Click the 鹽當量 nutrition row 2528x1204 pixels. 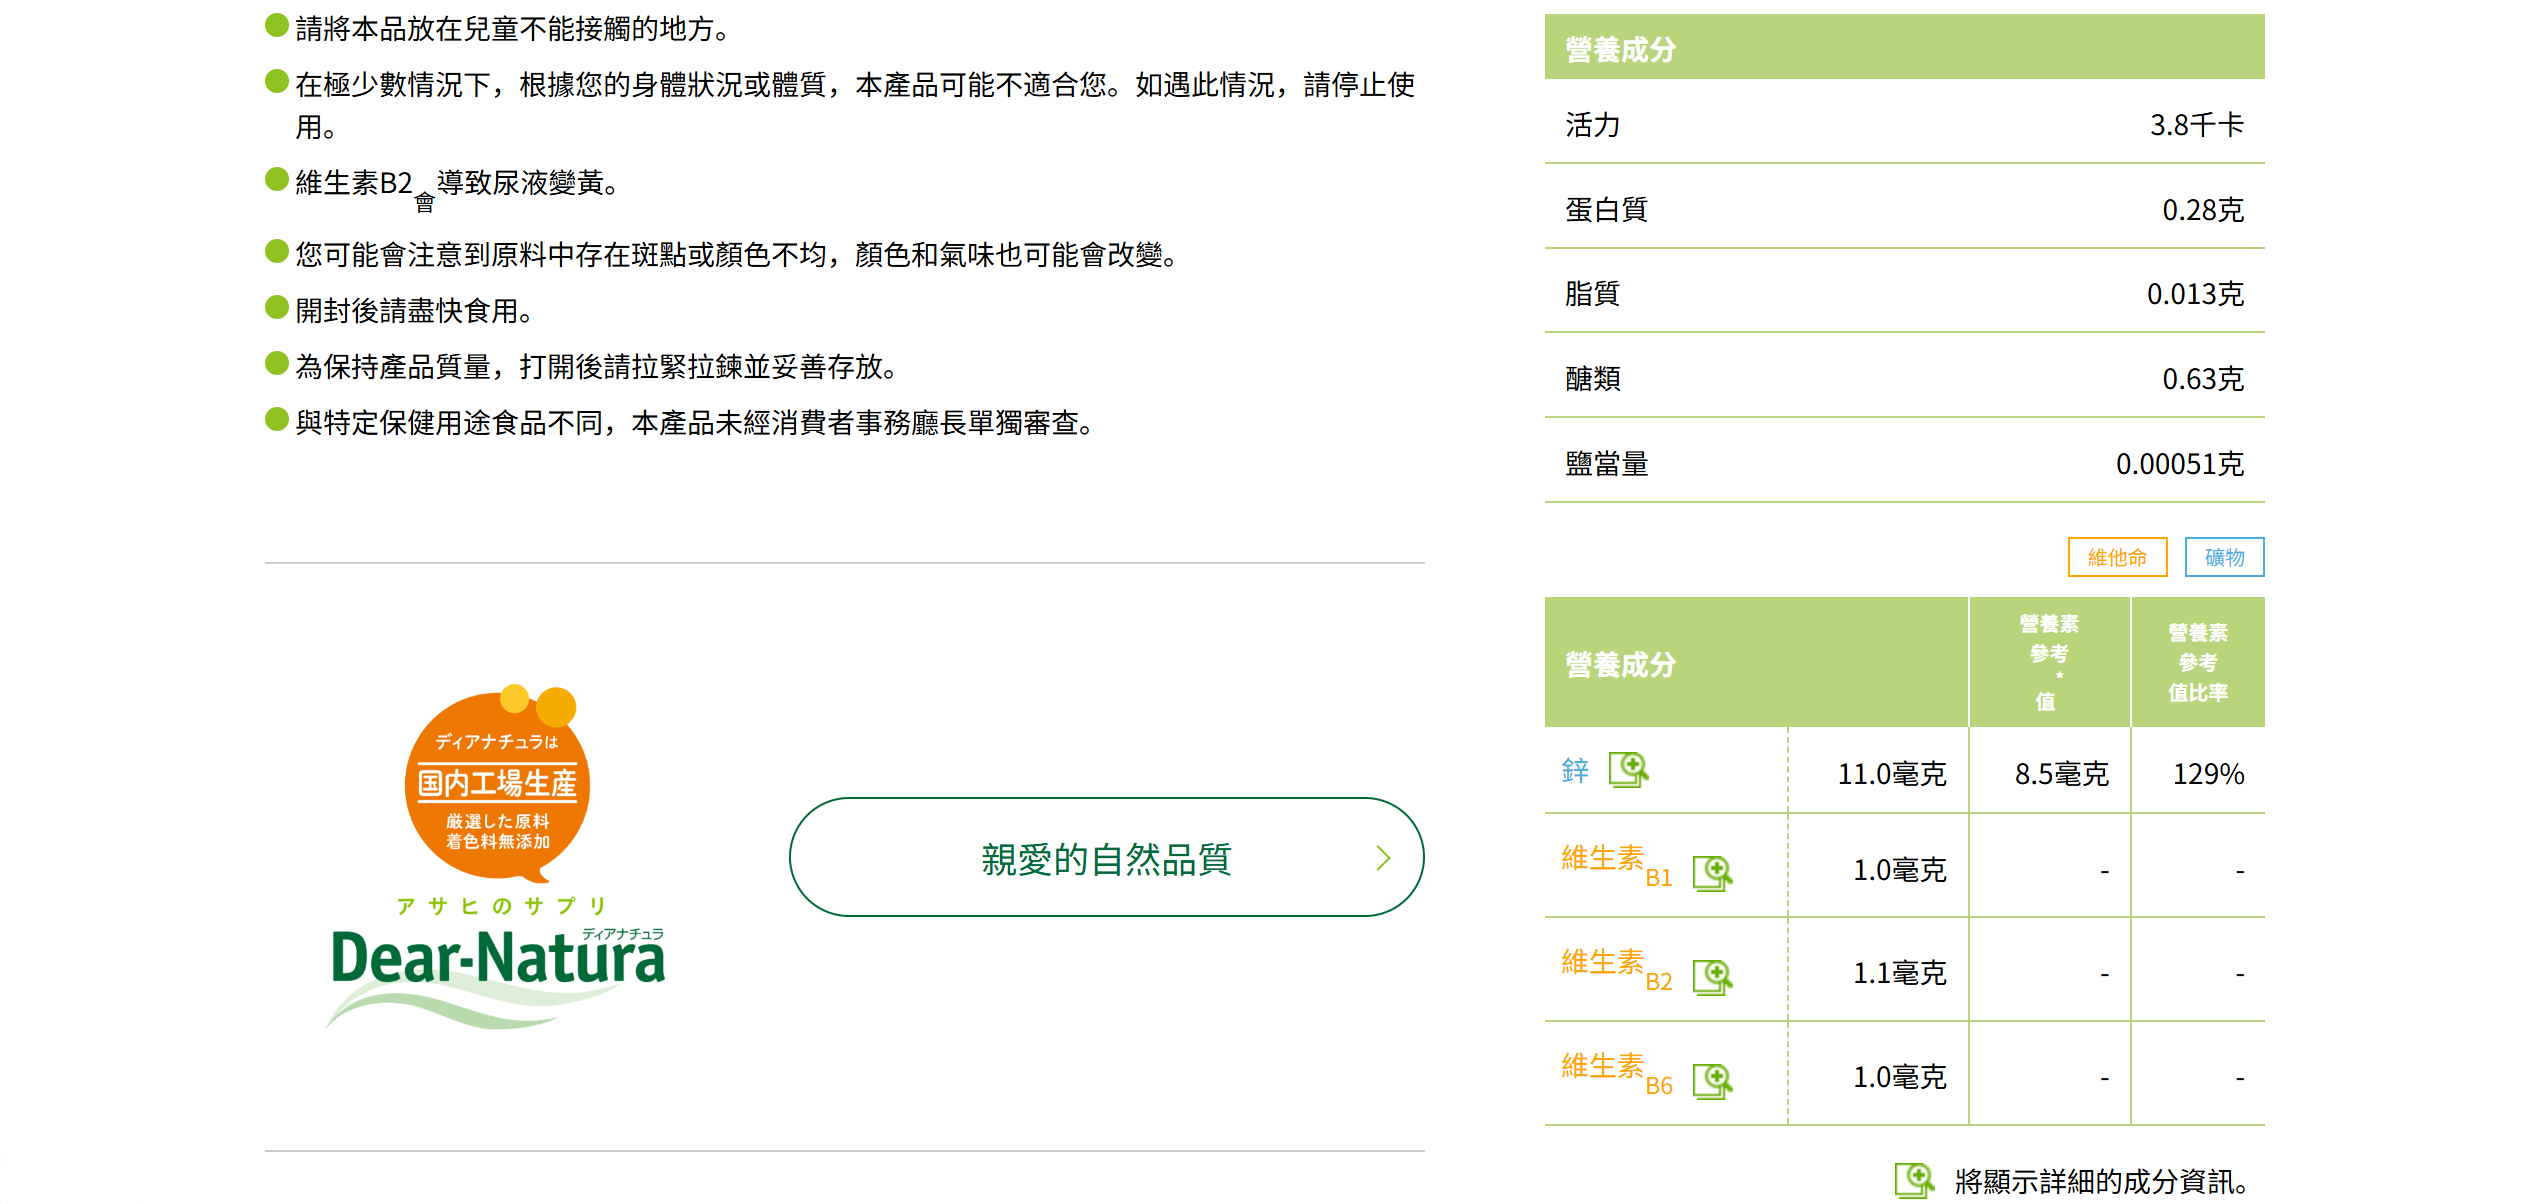[x=1904, y=464]
